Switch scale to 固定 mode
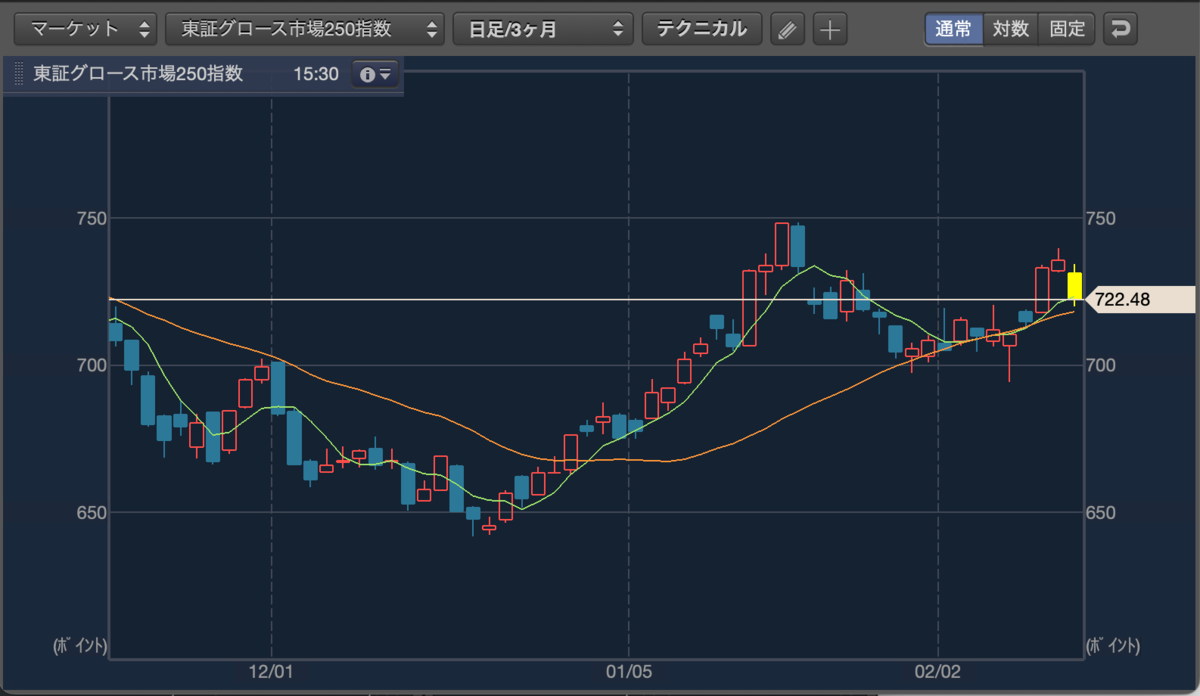Screen dimensions: 1200x696 (1067, 29)
